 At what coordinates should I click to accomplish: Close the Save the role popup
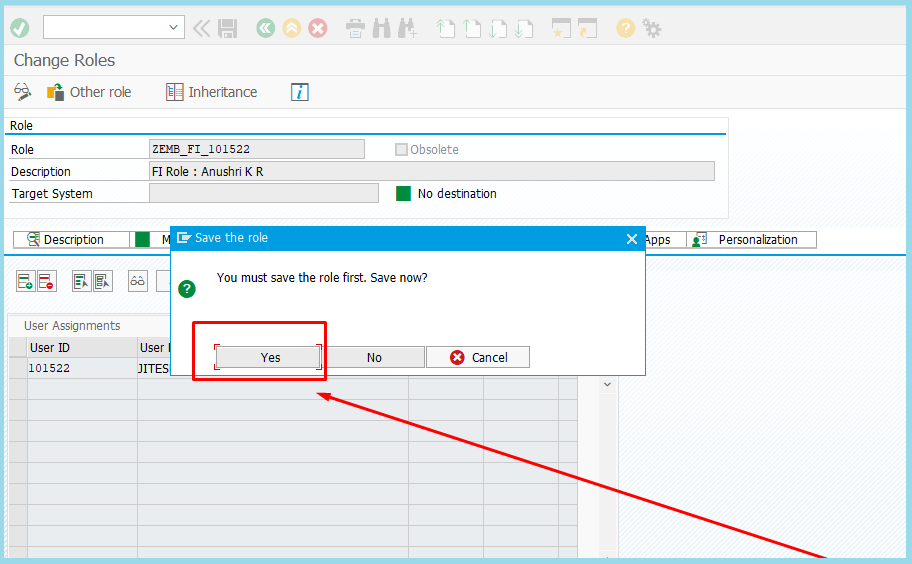pyautogui.click(x=631, y=239)
